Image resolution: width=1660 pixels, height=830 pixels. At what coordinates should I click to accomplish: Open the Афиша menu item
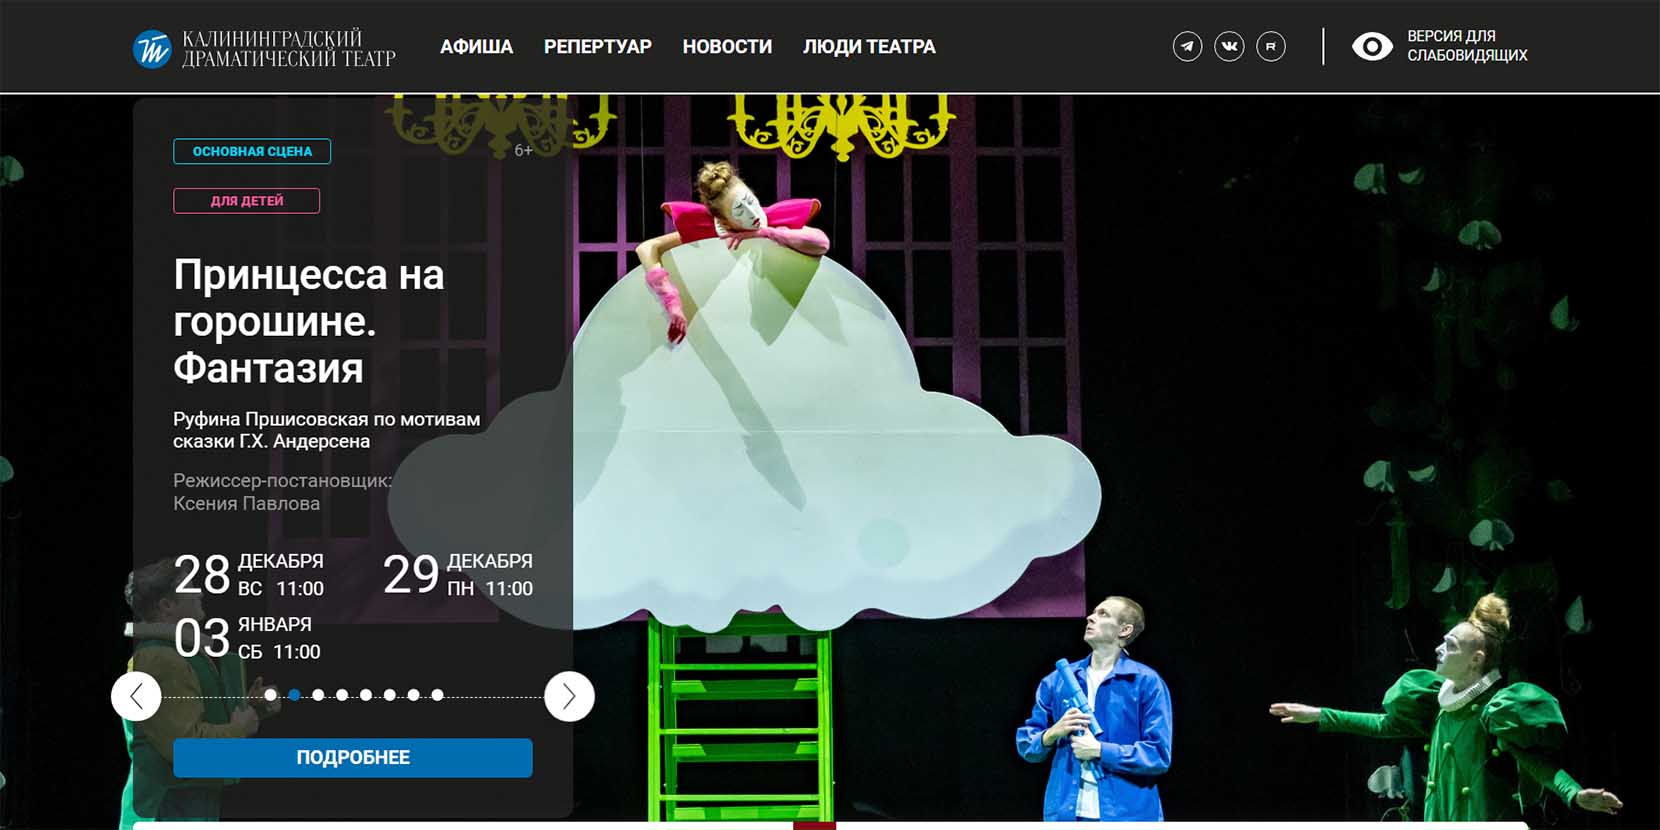click(476, 47)
